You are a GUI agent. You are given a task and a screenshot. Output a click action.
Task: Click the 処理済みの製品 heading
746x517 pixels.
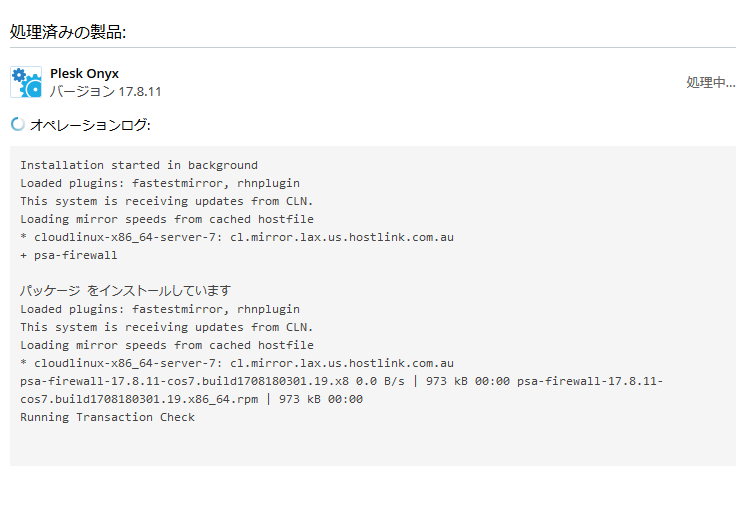68,32
